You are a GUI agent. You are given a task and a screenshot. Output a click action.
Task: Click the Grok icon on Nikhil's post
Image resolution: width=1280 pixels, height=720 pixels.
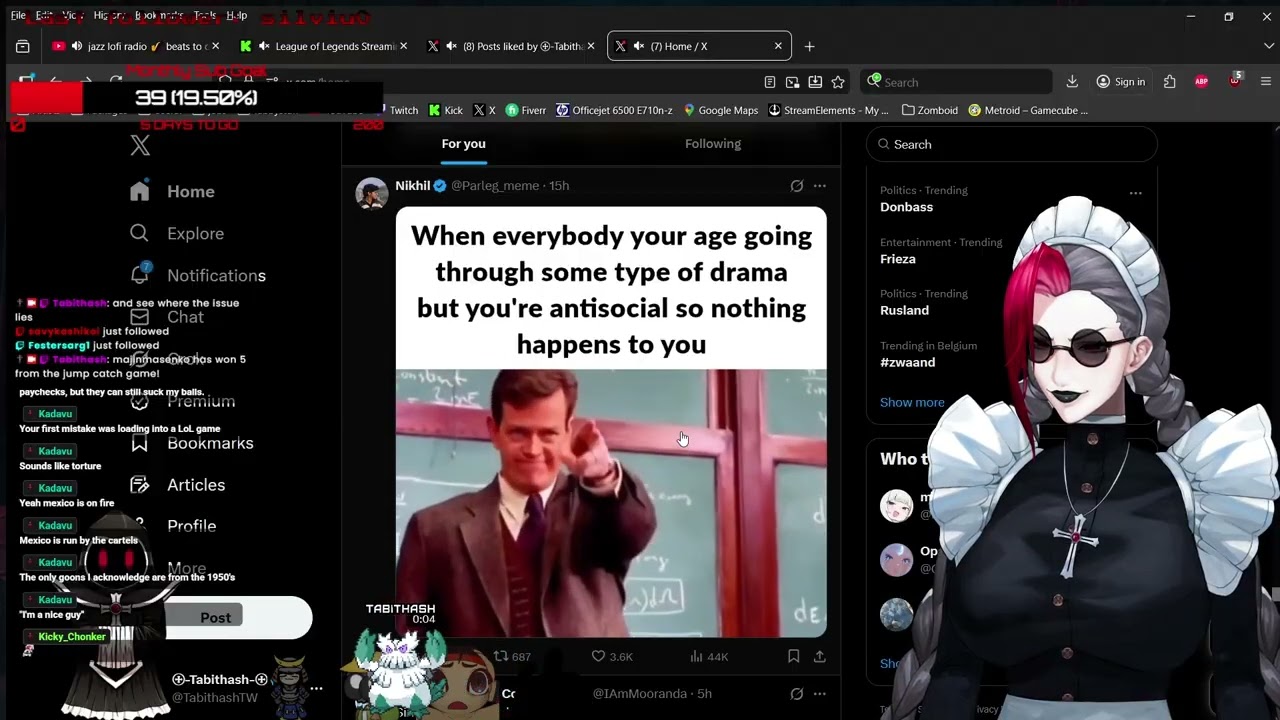(x=797, y=186)
